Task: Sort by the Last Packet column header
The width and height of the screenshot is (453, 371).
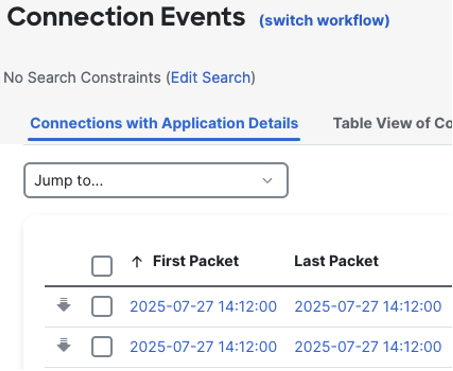Action: [336, 261]
